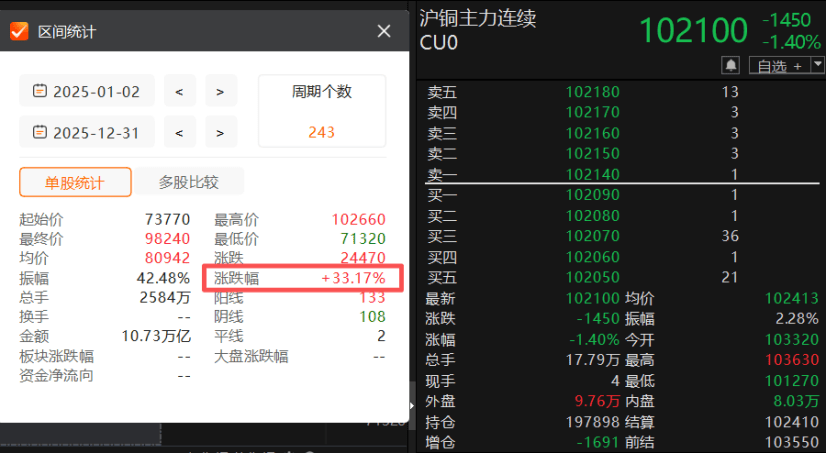Close the 区间统计 dialog
The height and width of the screenshot is (453, 826).
point(384,32)
